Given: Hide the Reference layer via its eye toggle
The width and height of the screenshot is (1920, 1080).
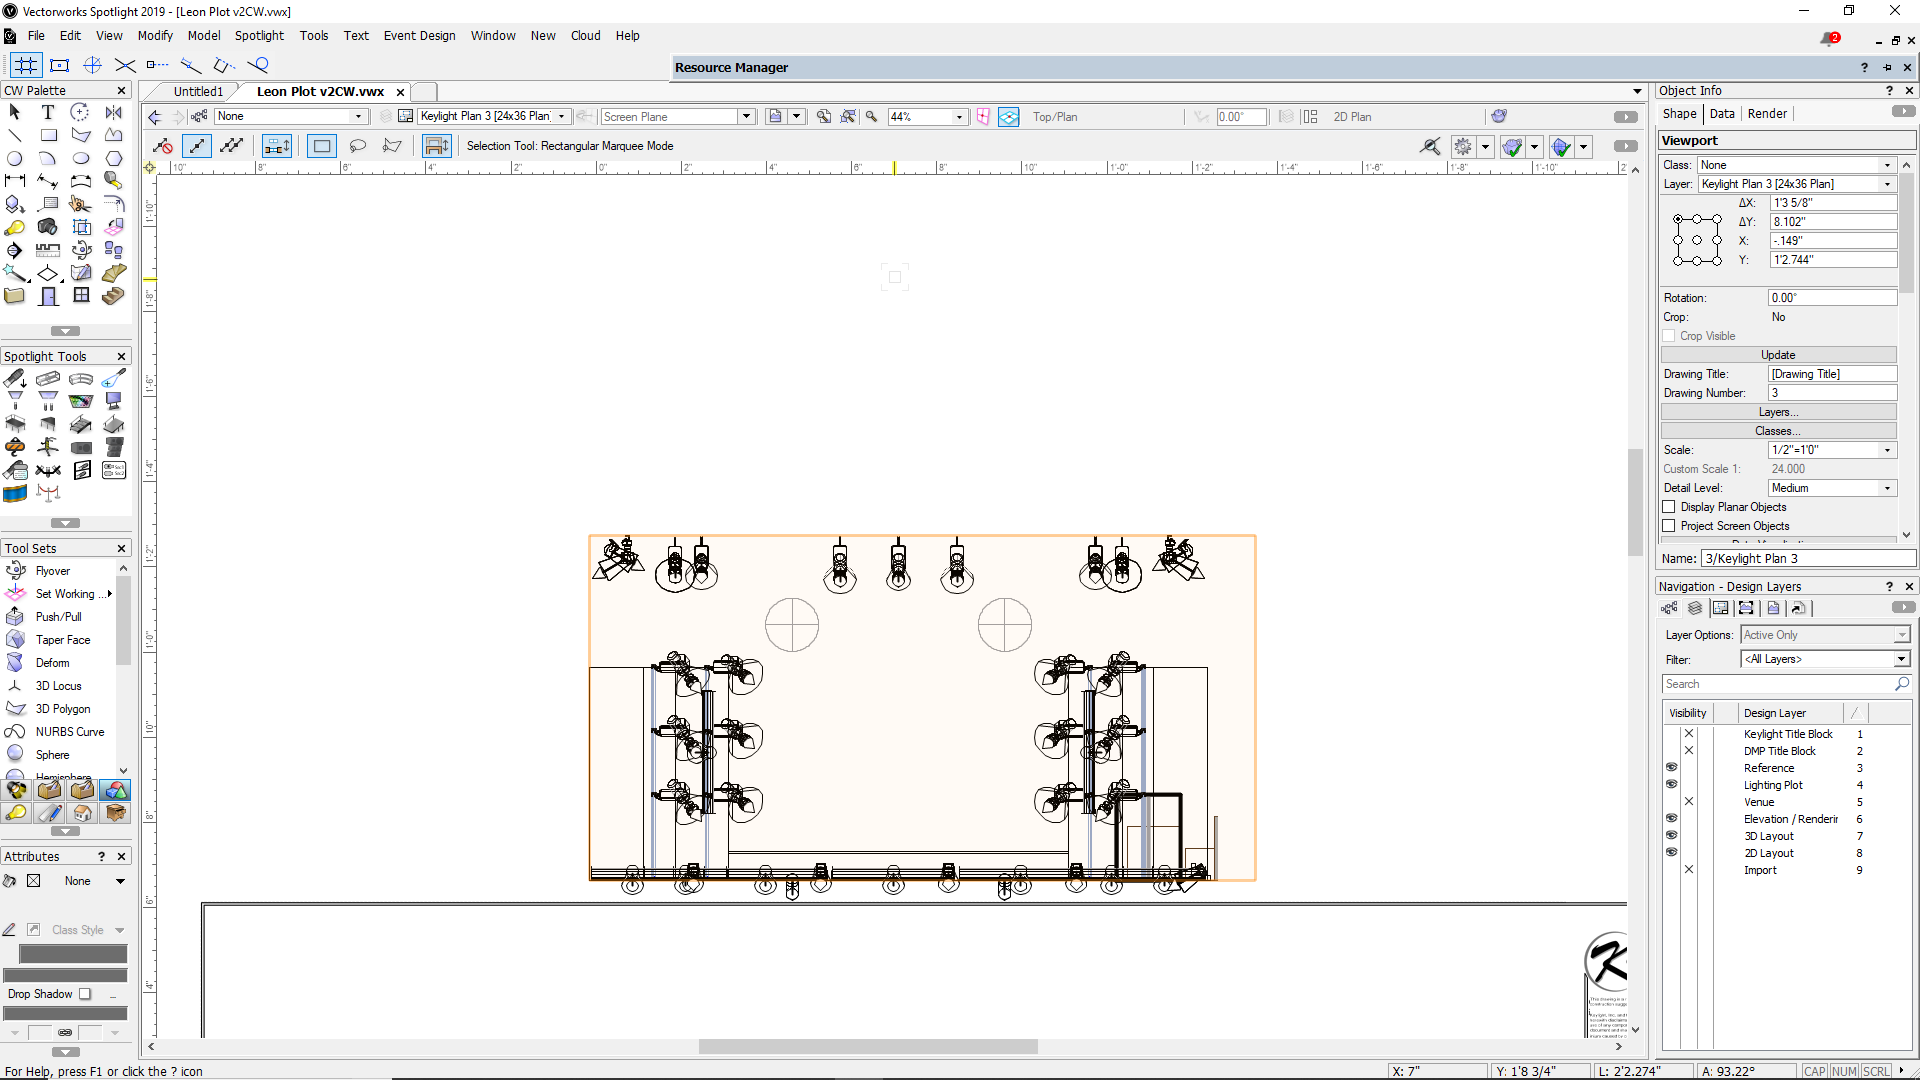Looking at the screenshot, I should 1671,767.
